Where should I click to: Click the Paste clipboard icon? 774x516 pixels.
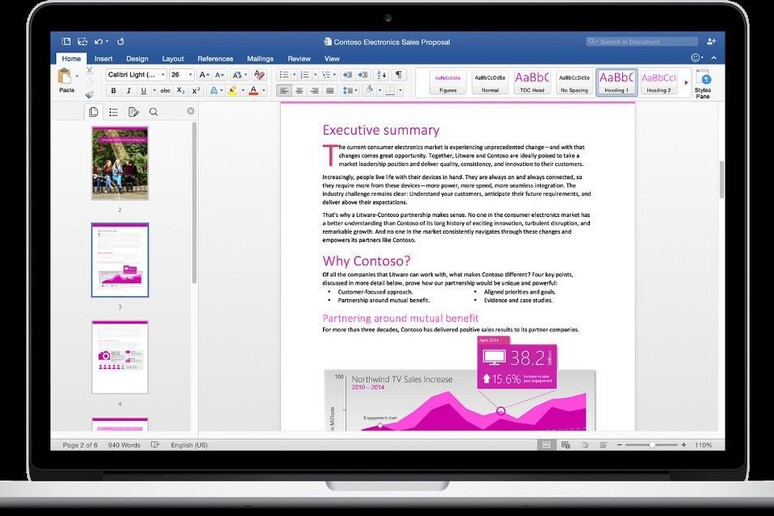pyautogui.click(x=65, y=77)
